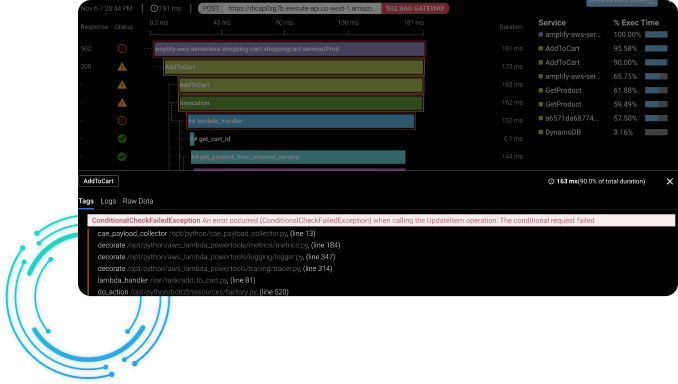Click the warning icon on the Invocation row
678x384 pixels.
122,103
